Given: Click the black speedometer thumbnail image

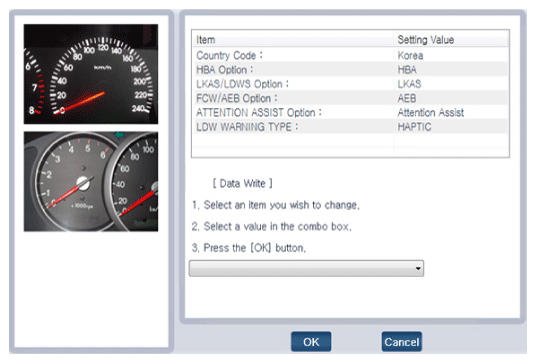Looking at the screenshot, I should [91, 74].
